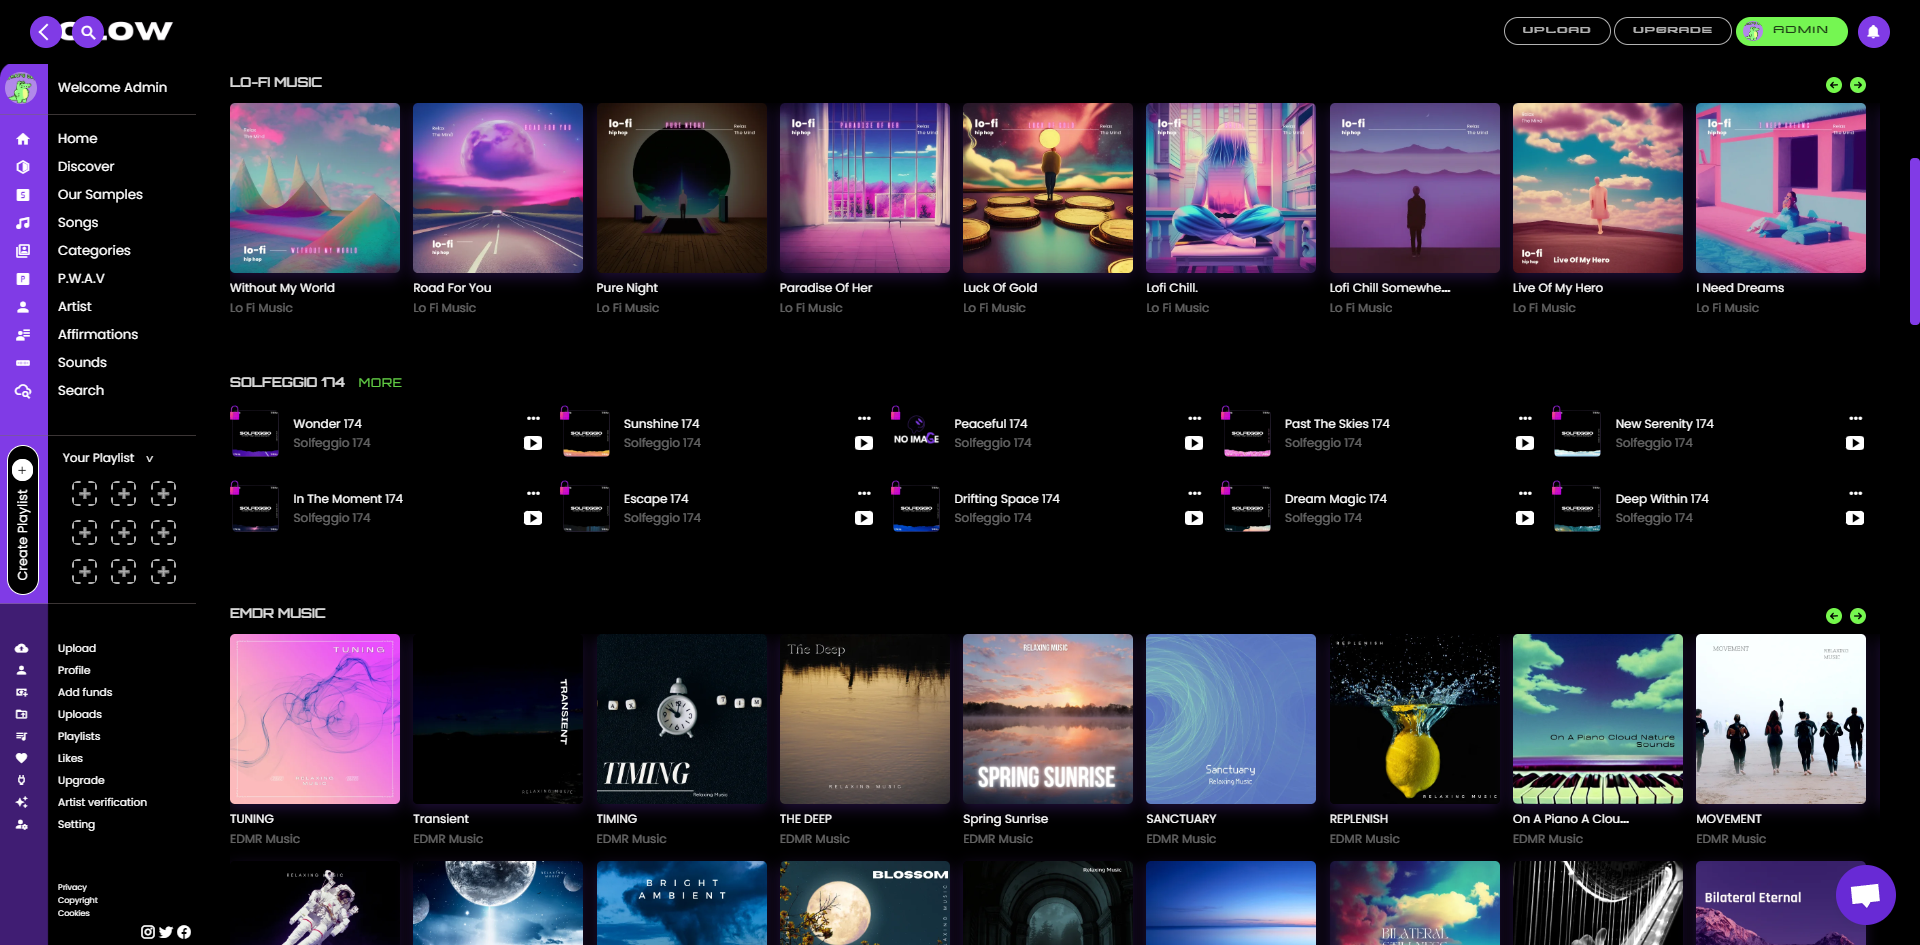The height and width of the screenshot is (945, 1920).
Task: Click the Upload cloud icon near the bottom sidebar
Action: click(23, 647)
